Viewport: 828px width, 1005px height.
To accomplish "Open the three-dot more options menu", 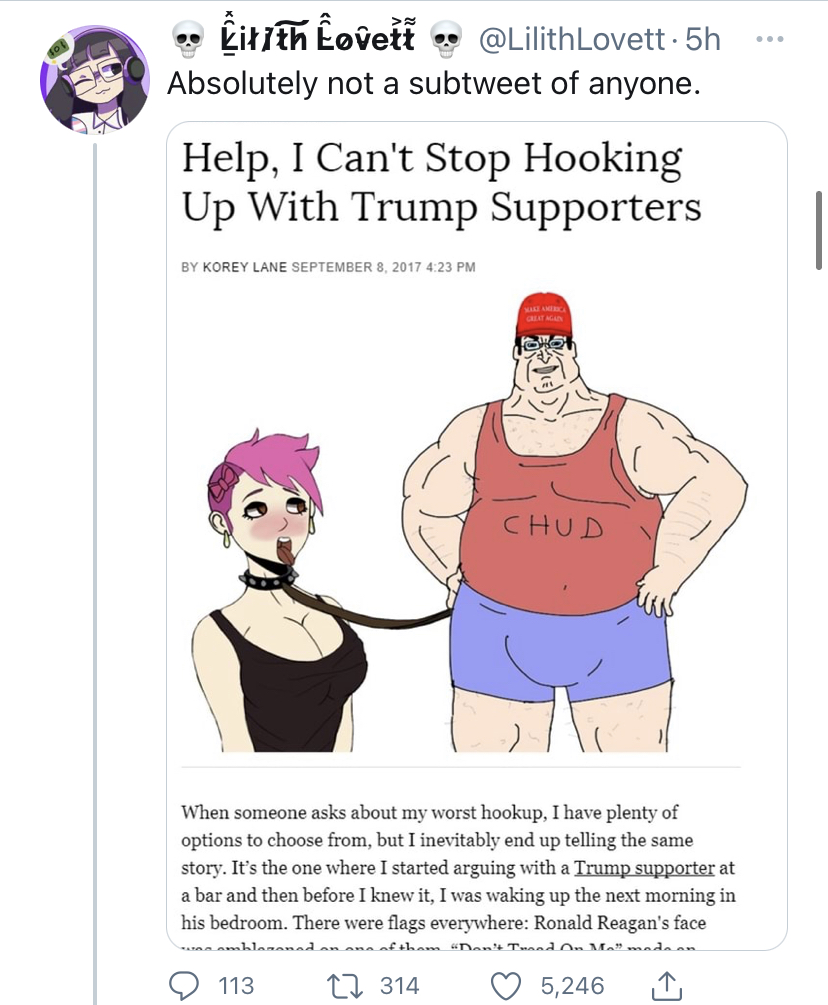I will pyautogui.click(x=768, y=39).
